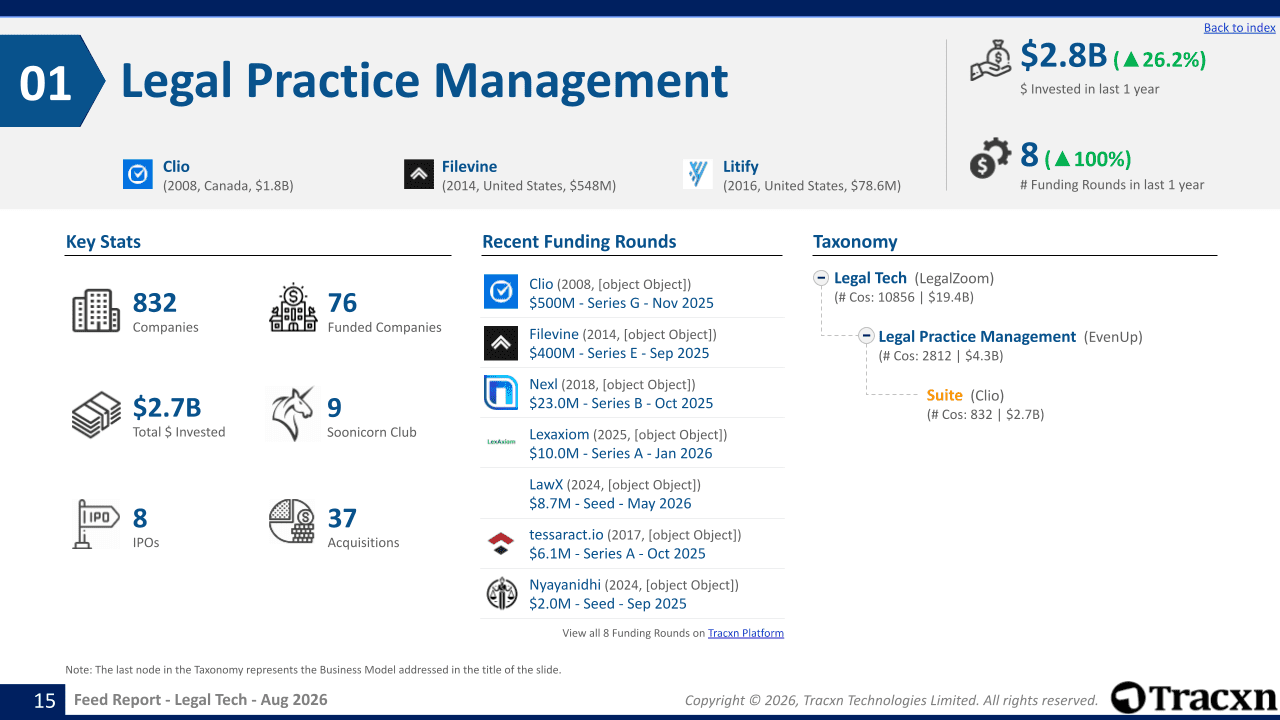Click the "Taxonomy" section heading
The image size is (1280, 720).
(855, 241)
